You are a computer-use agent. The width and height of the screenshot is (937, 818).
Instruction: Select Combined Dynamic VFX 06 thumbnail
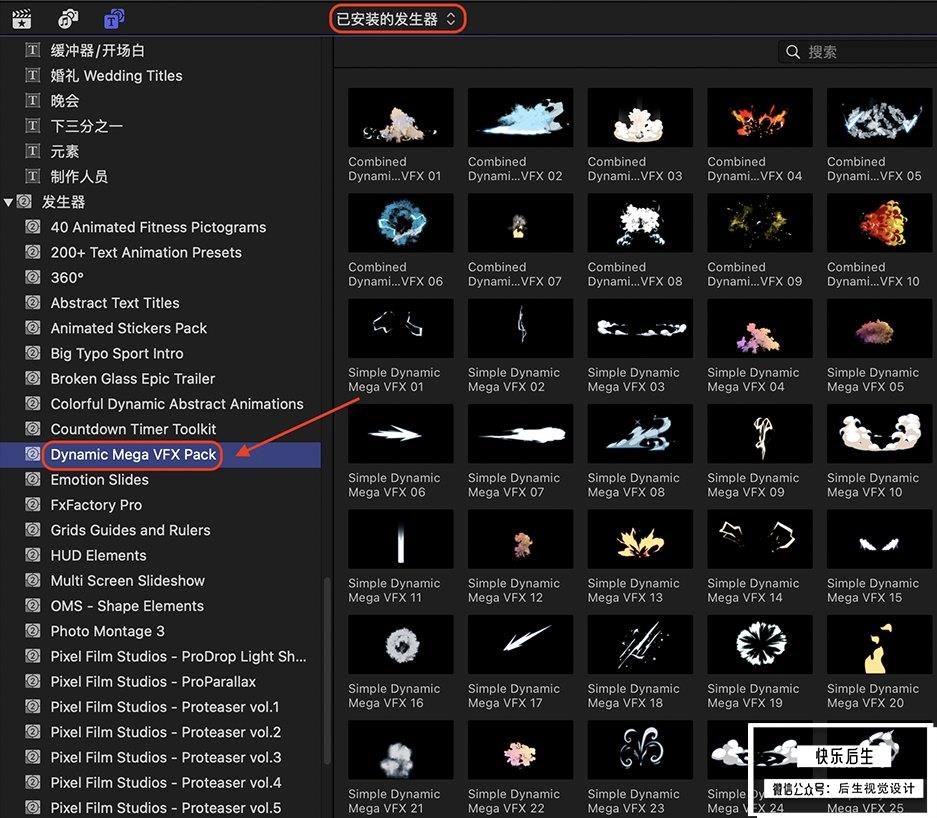click(400, 223)
